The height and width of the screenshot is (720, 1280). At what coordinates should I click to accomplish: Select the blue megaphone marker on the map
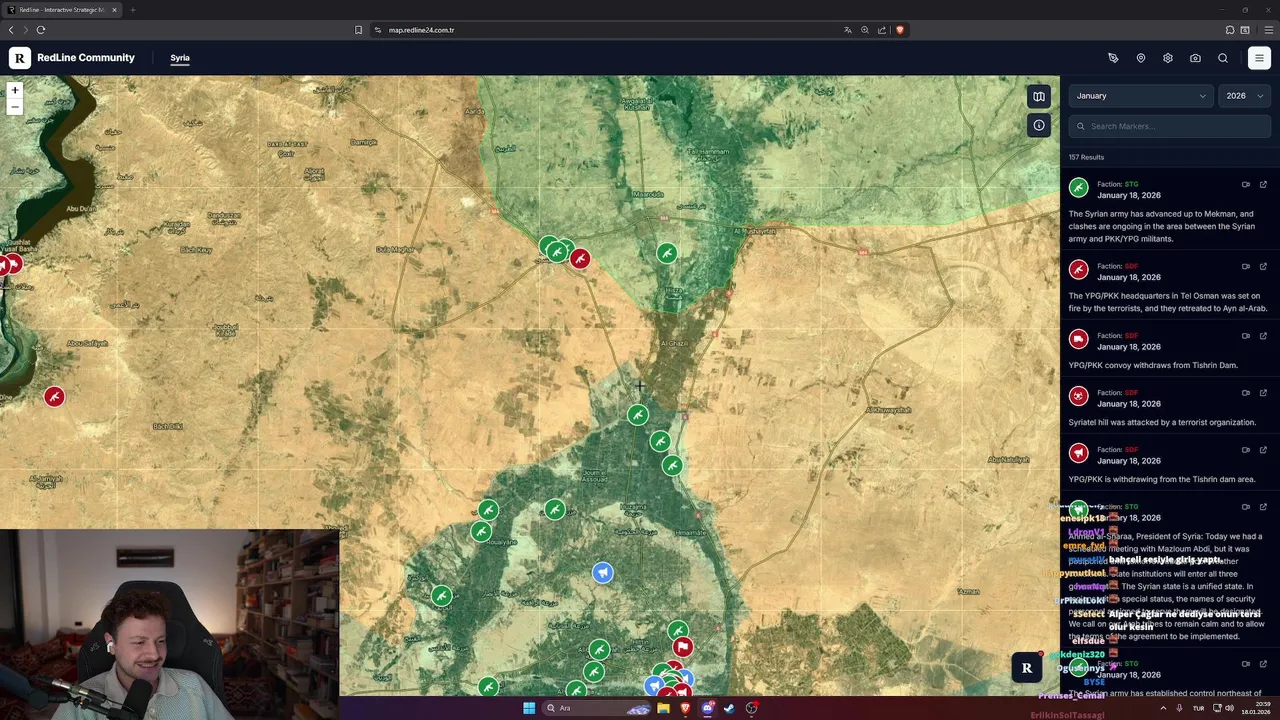pos(602,572)
